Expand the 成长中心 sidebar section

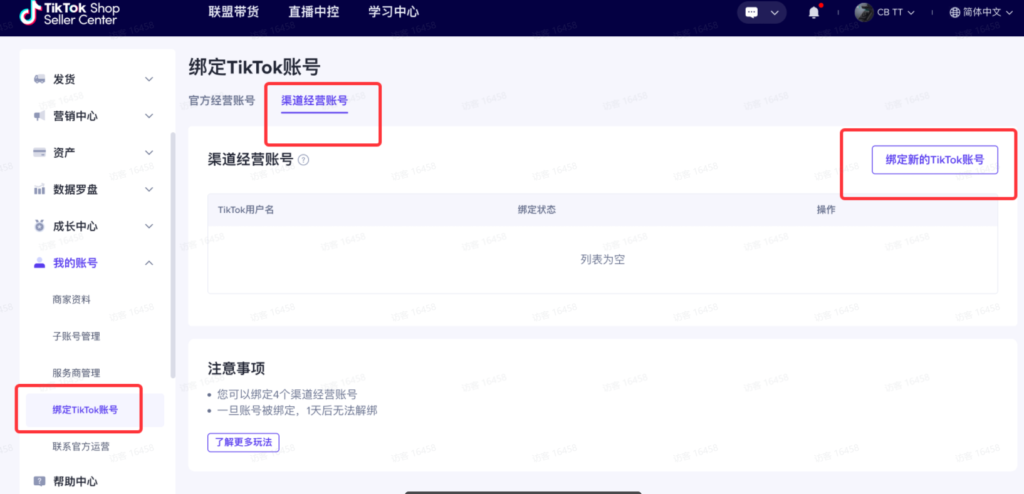pos(149,226)
